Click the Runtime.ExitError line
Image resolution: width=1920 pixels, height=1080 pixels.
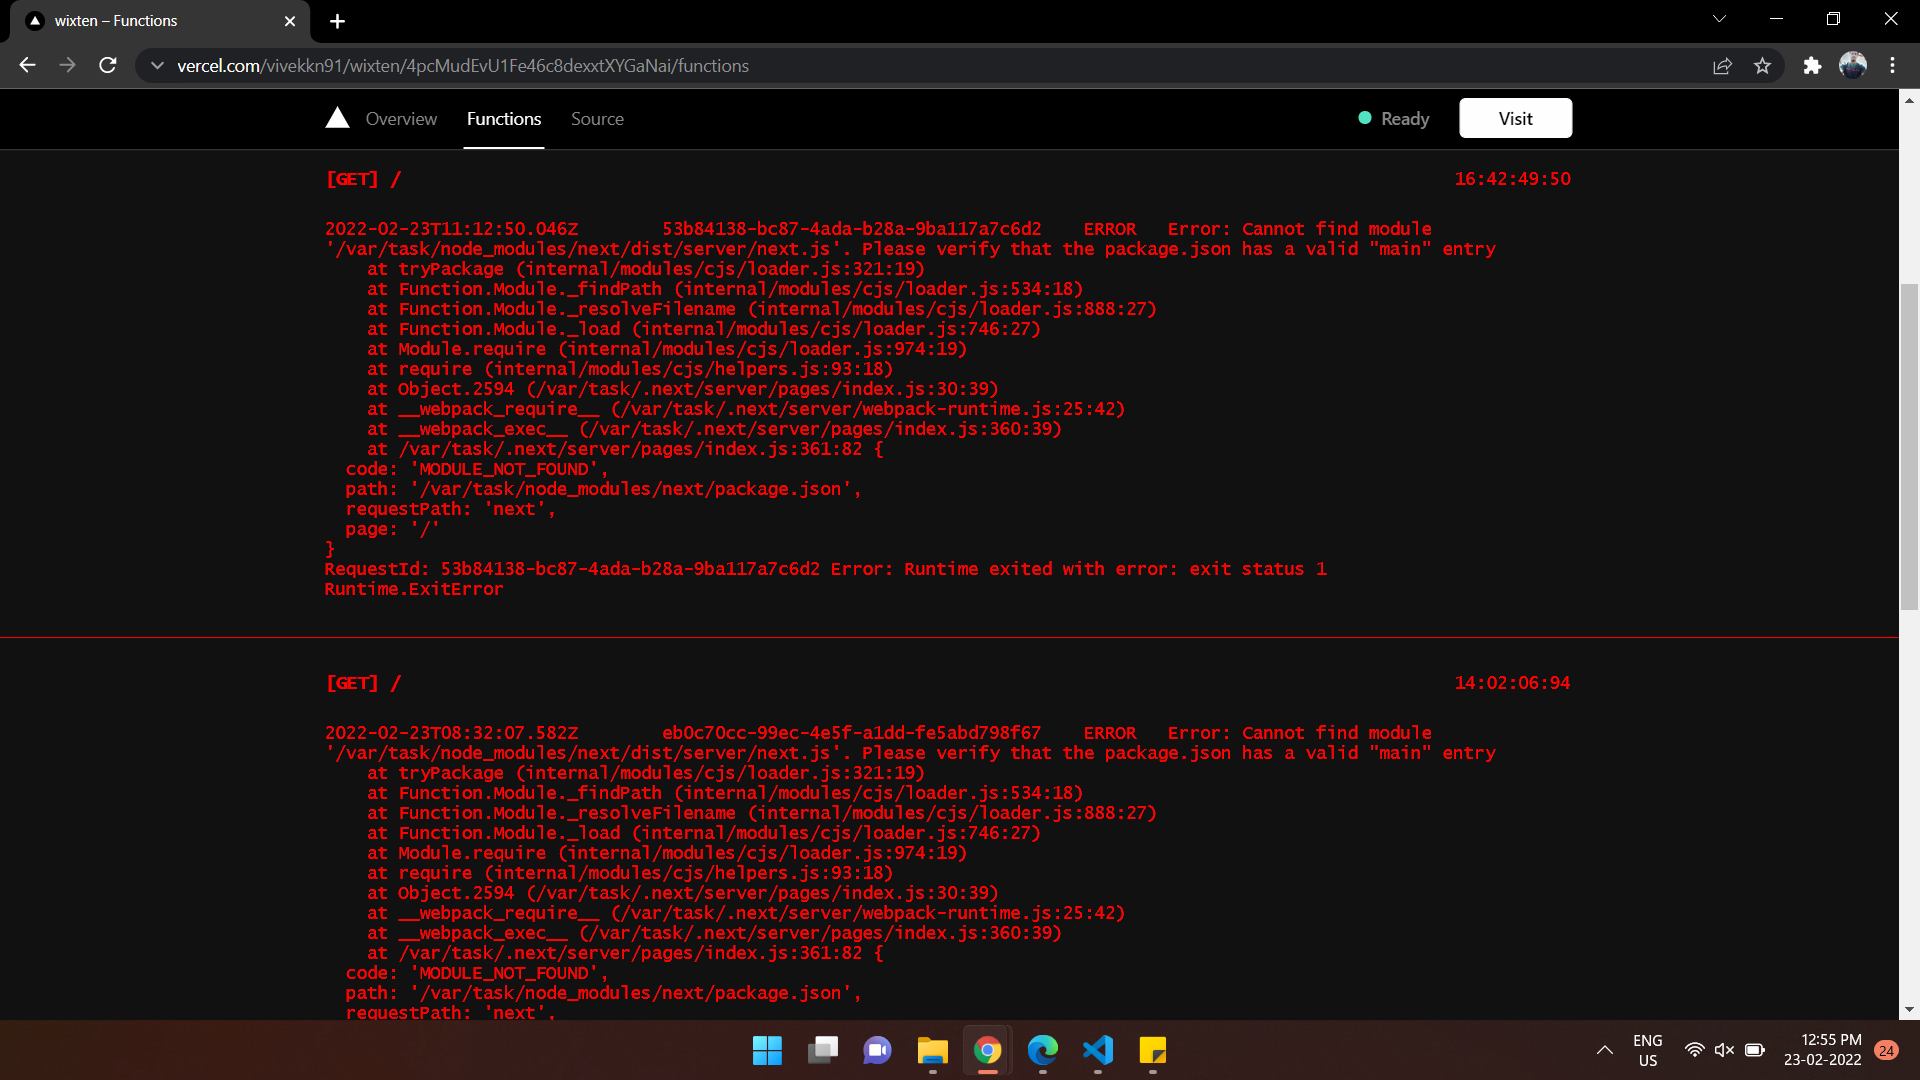click(414, 589)
